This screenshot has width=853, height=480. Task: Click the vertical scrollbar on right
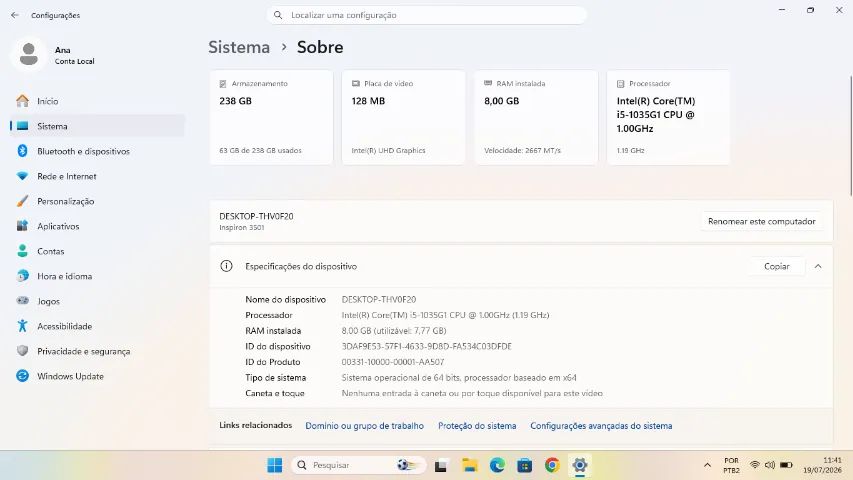pos(850,136)
